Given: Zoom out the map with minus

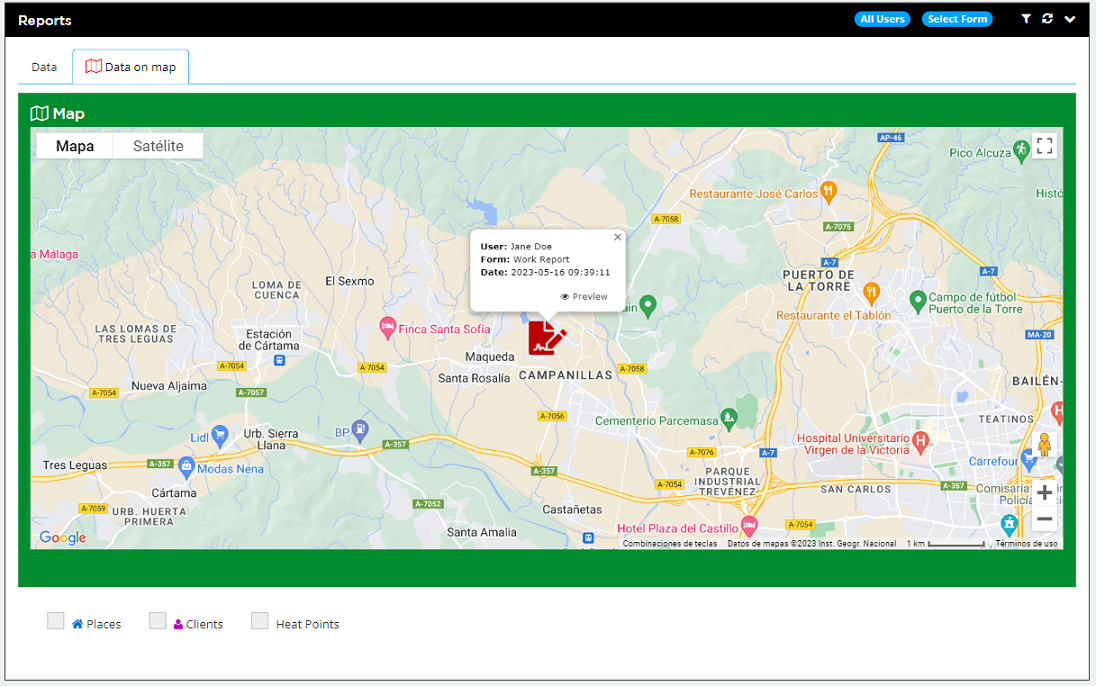Looking at the screenshot, I should (1044, 519).
